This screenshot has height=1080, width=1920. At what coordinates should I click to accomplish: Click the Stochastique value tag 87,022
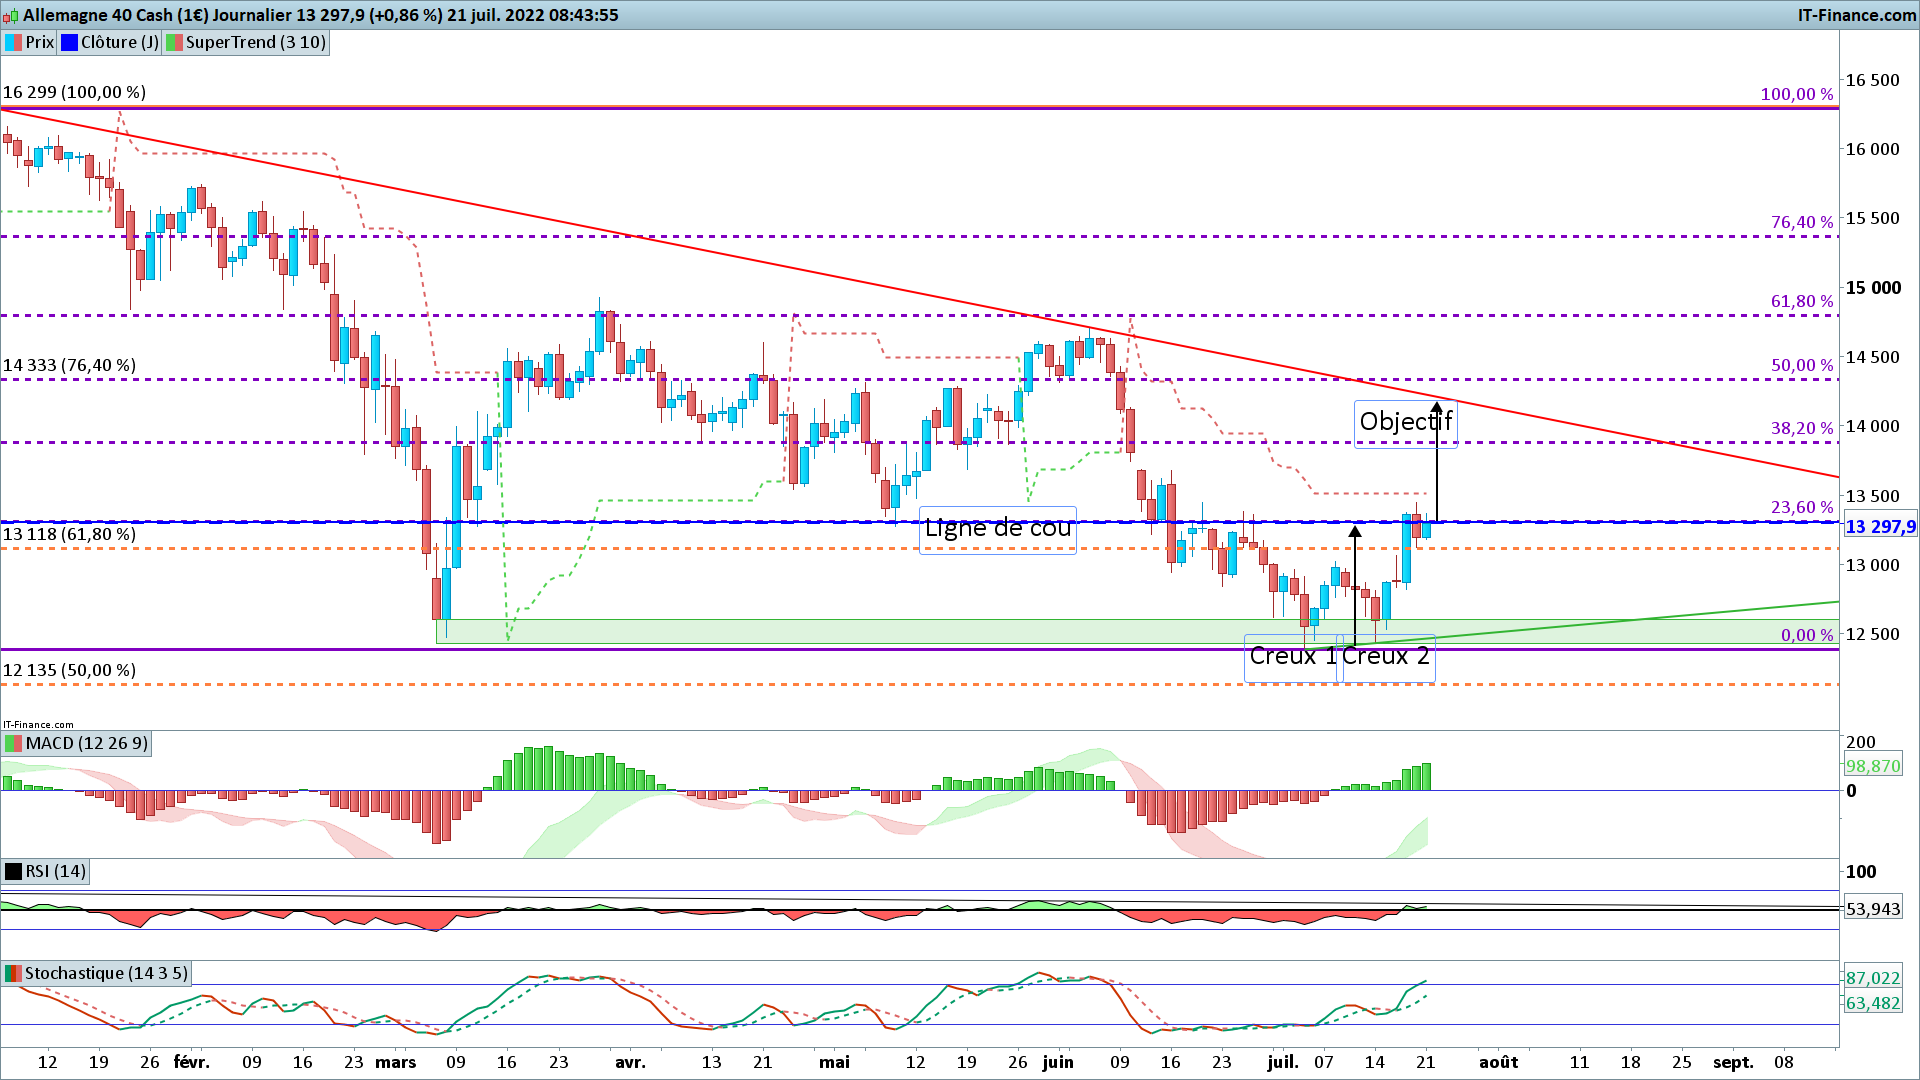click(1872, 978)
